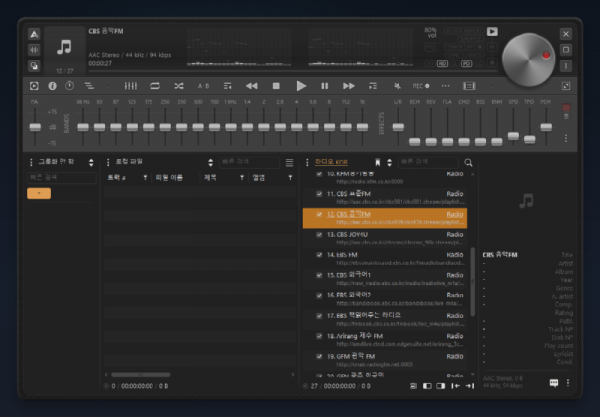Click the orange dropdown button in the grouping panel
This screenshot has width=600, height=417.
coord(39,193)
